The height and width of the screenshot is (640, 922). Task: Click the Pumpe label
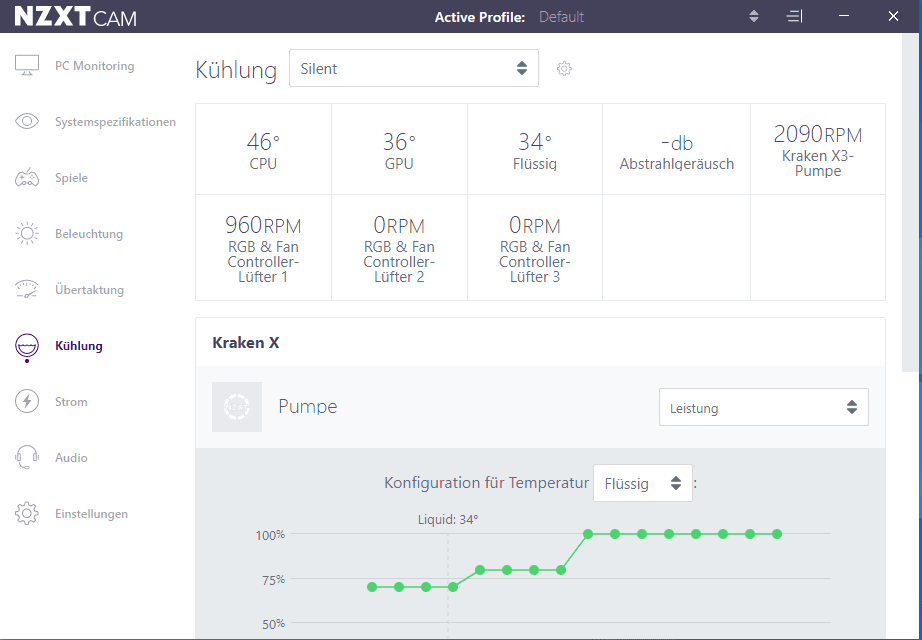coord(308,406)
